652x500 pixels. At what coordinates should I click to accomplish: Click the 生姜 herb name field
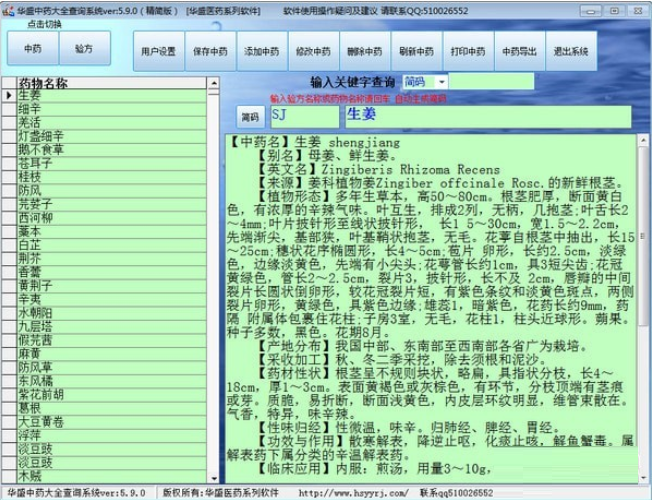click(x=488, y=116)
